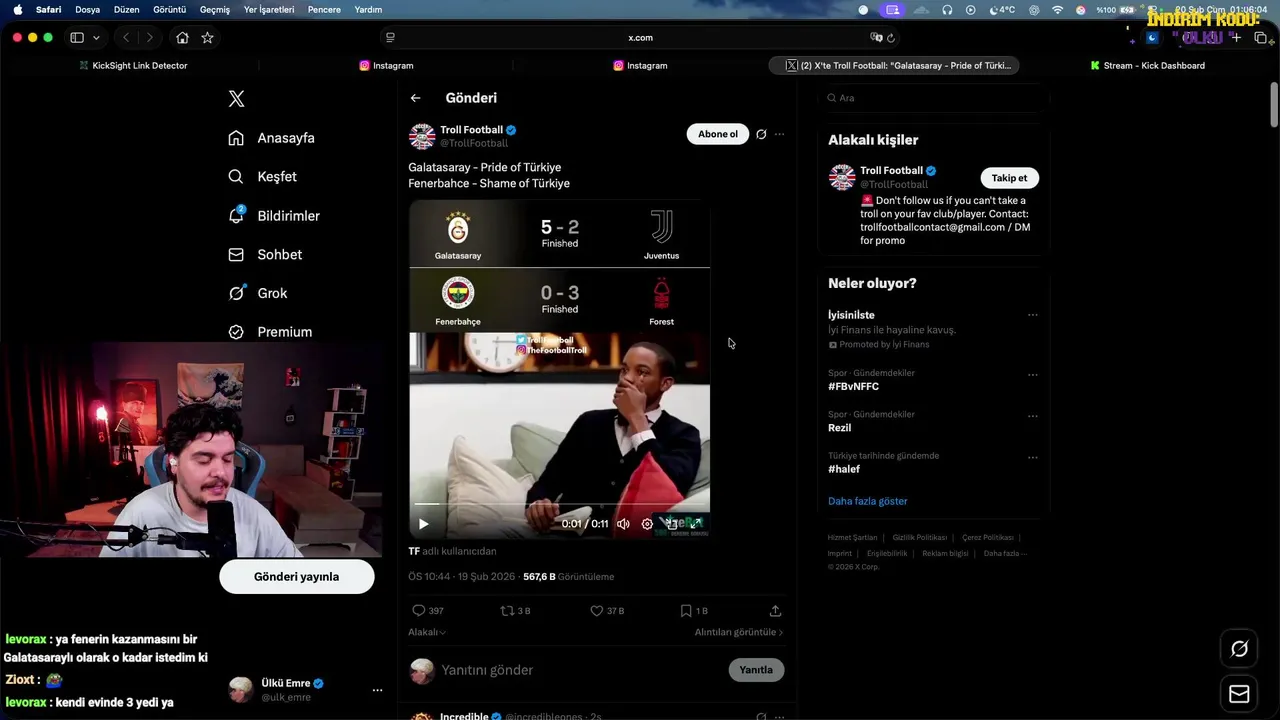Click the share icon on the post

click(x=775, y=610)
